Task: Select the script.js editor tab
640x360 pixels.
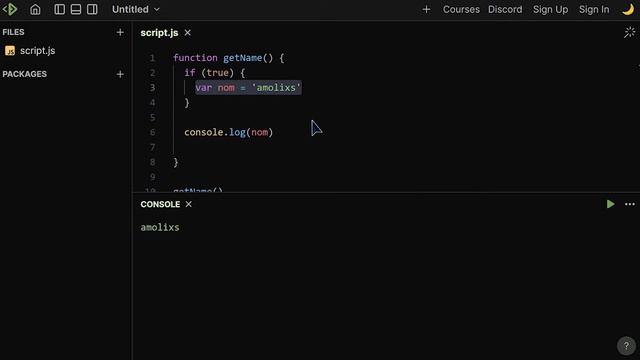Action: tap(159, 33)
